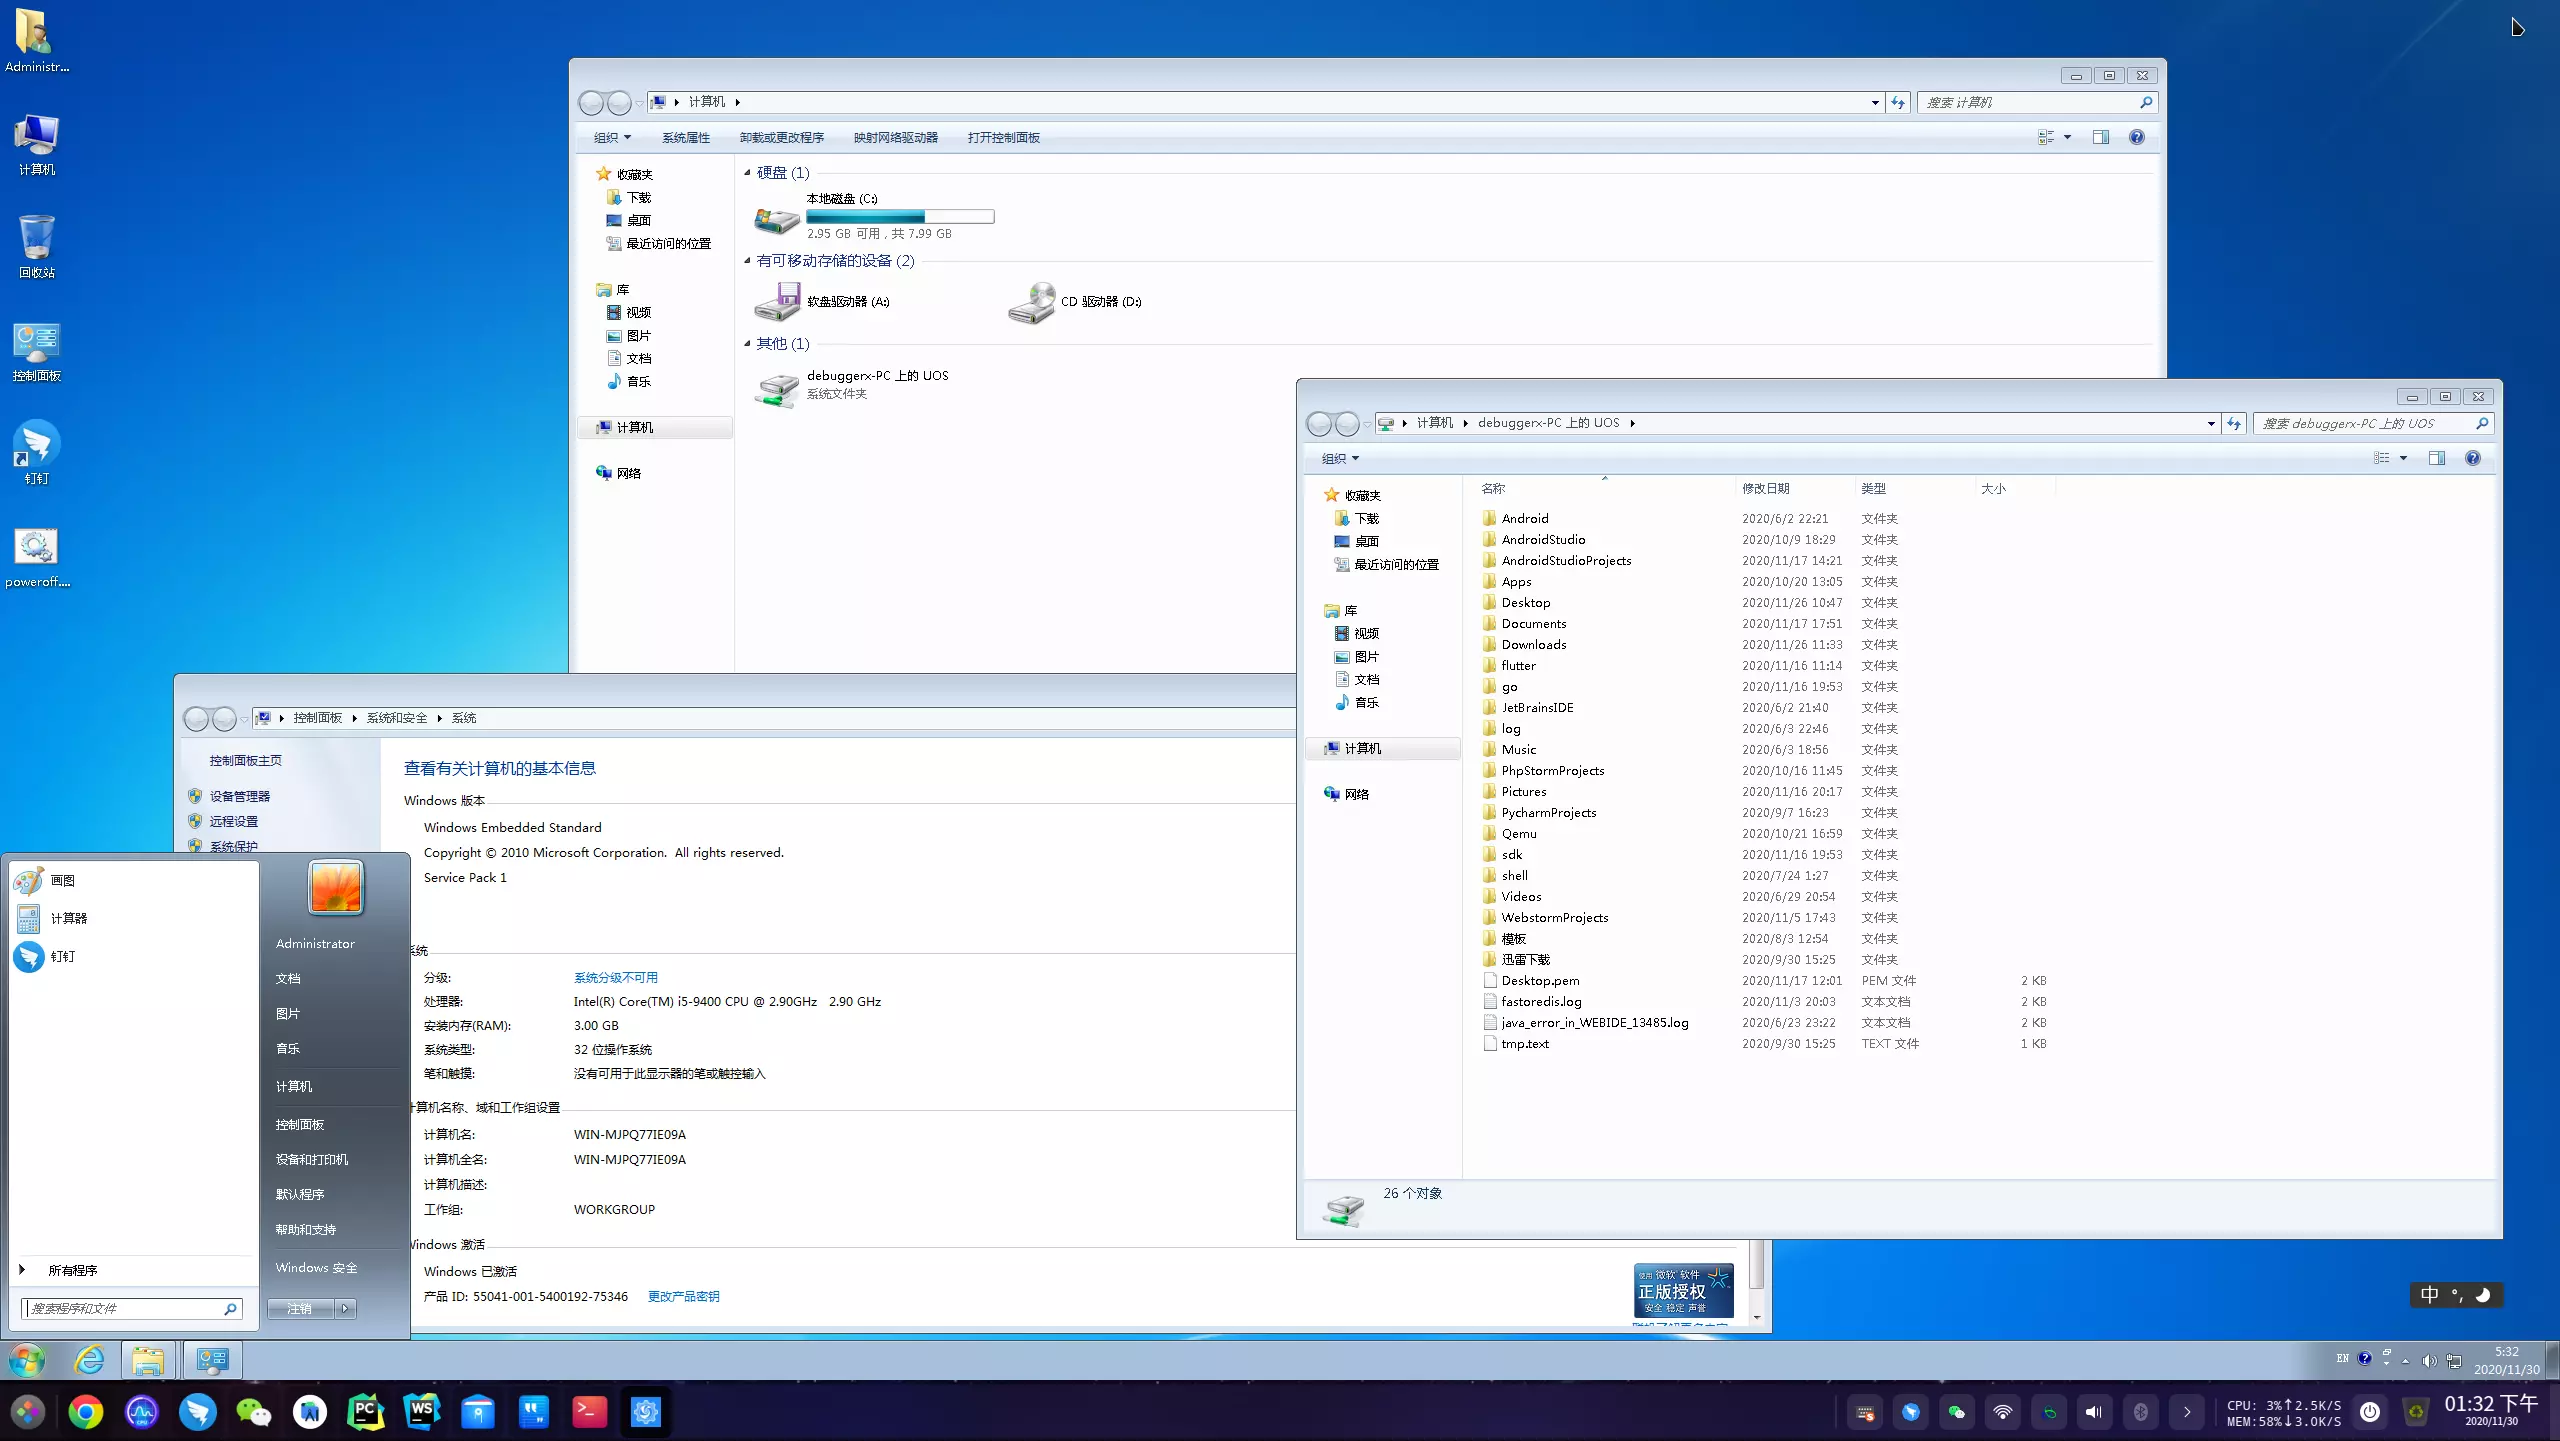
Task: Open 计算器 from the Start menu
Action: (132, 918)
